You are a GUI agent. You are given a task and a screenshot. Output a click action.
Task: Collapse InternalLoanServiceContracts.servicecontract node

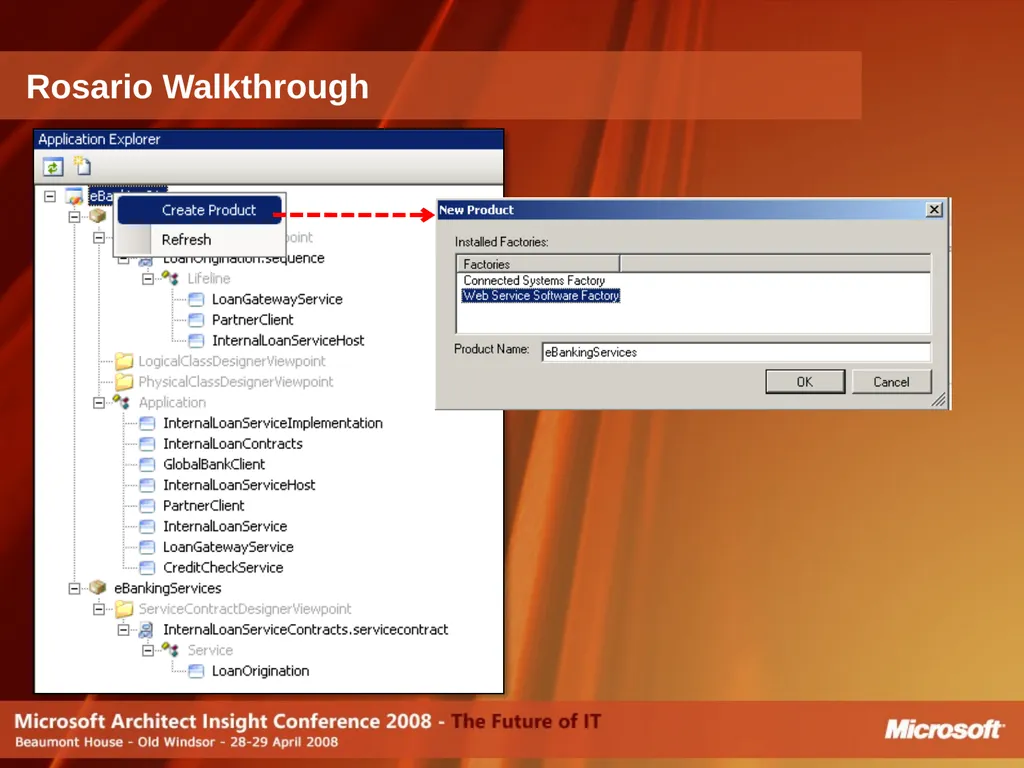(x=123, y=630)
